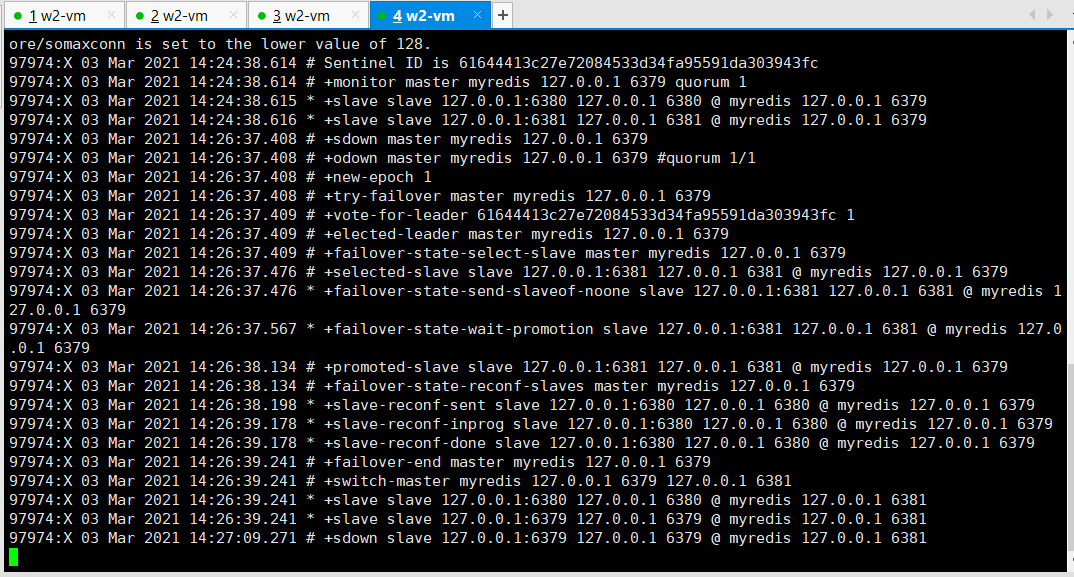Close the 4 w2-vm tab

tap(476, 15)
